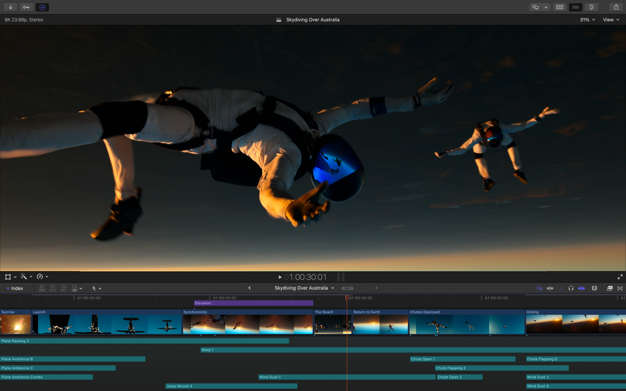Screen dimensions: 626x391
Task: Go back in timeline history arrow
Action: (250, 288)
